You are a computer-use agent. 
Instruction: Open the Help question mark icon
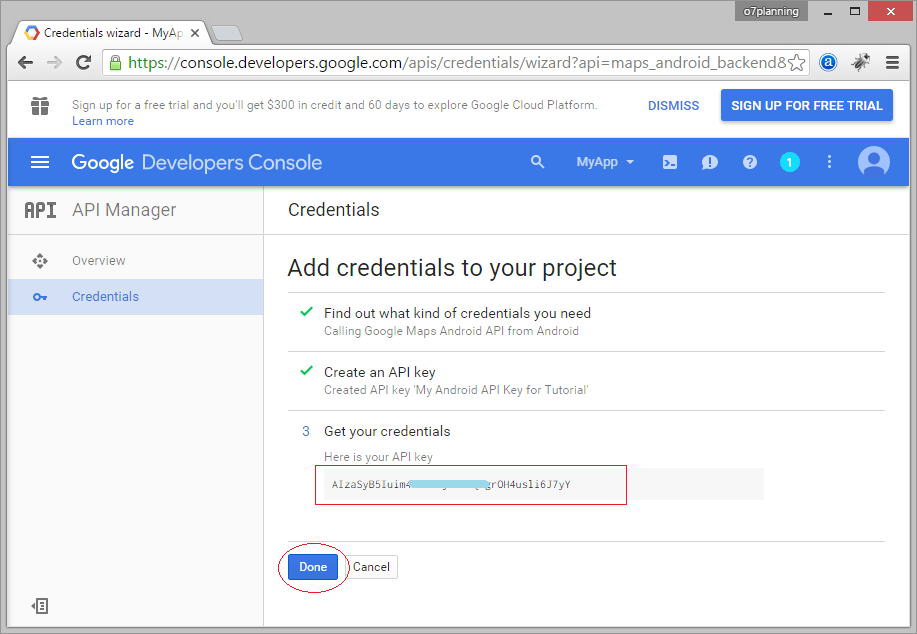[750, 162]
